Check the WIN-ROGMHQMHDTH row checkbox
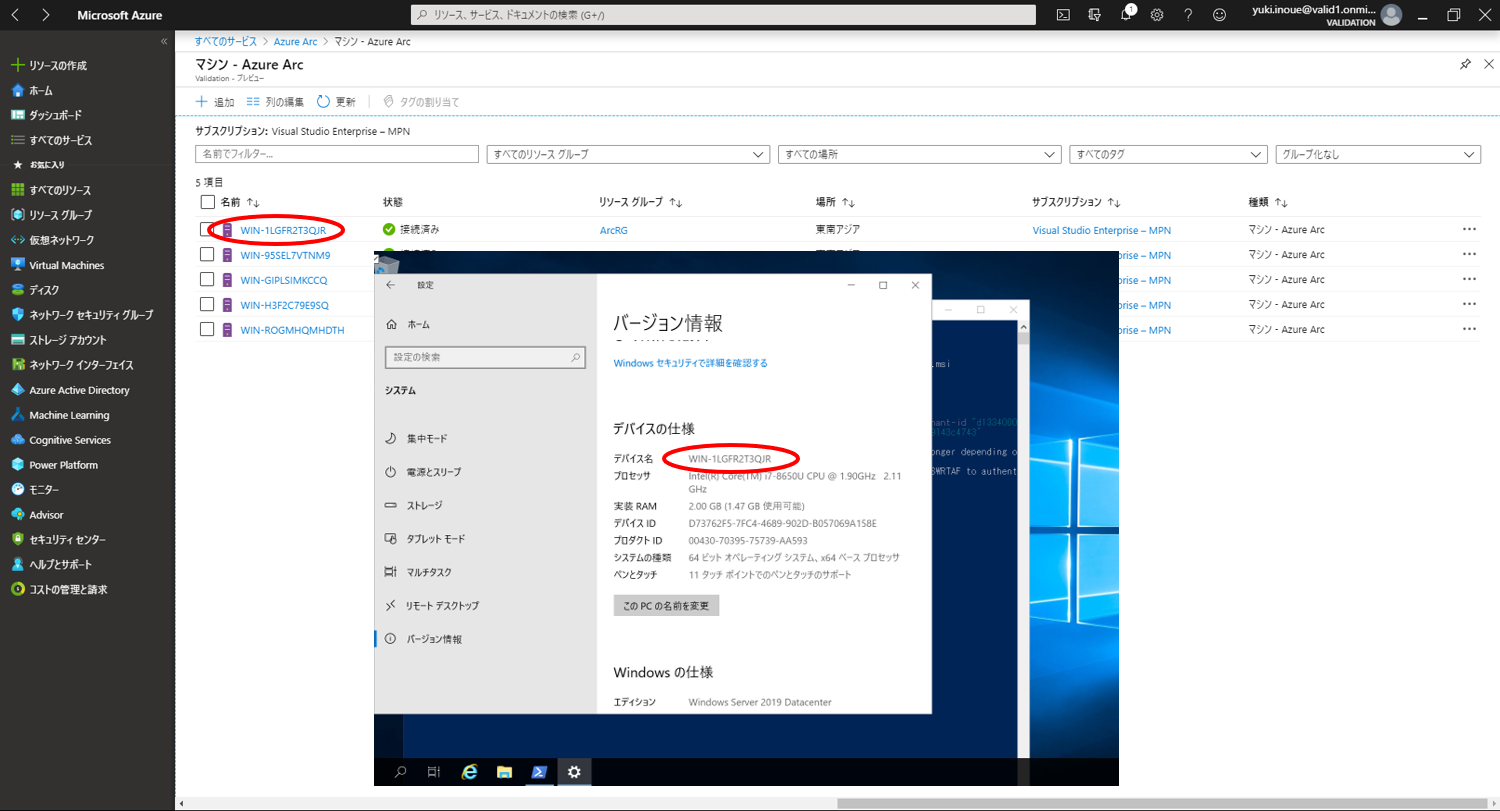Viewport: 1500px width, 811px height. (x=207, y=329)
